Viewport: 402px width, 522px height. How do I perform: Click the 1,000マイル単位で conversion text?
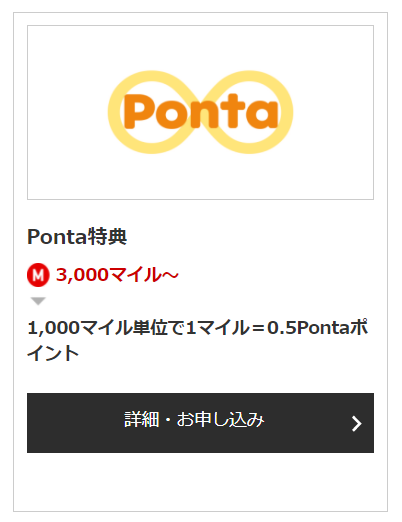click(x=106, y=328)
